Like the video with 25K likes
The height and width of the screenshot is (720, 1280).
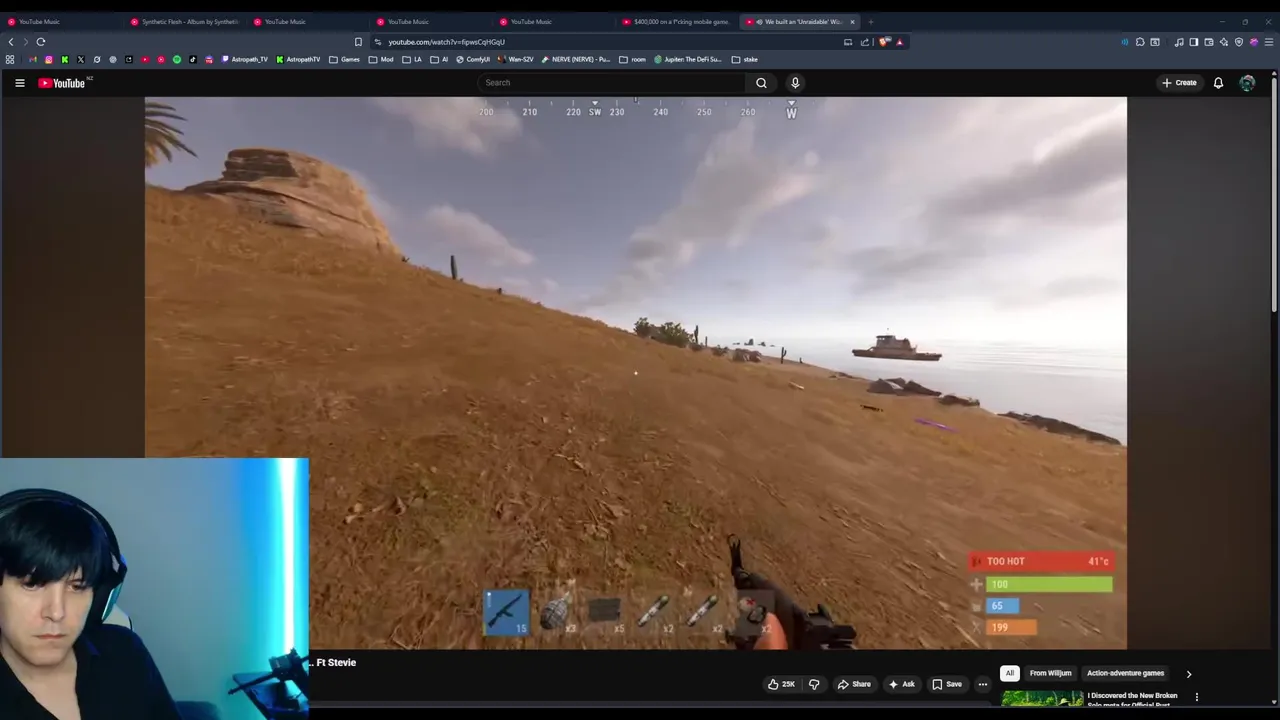pos(781,684)
